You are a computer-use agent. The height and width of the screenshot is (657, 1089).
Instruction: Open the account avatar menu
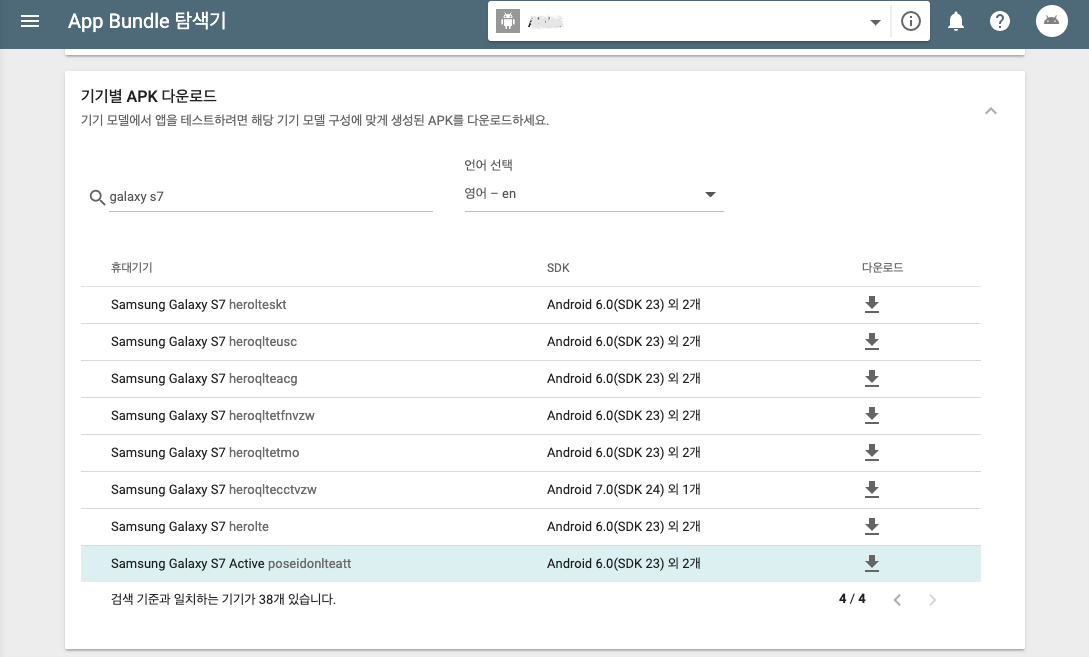(1051, 21)
